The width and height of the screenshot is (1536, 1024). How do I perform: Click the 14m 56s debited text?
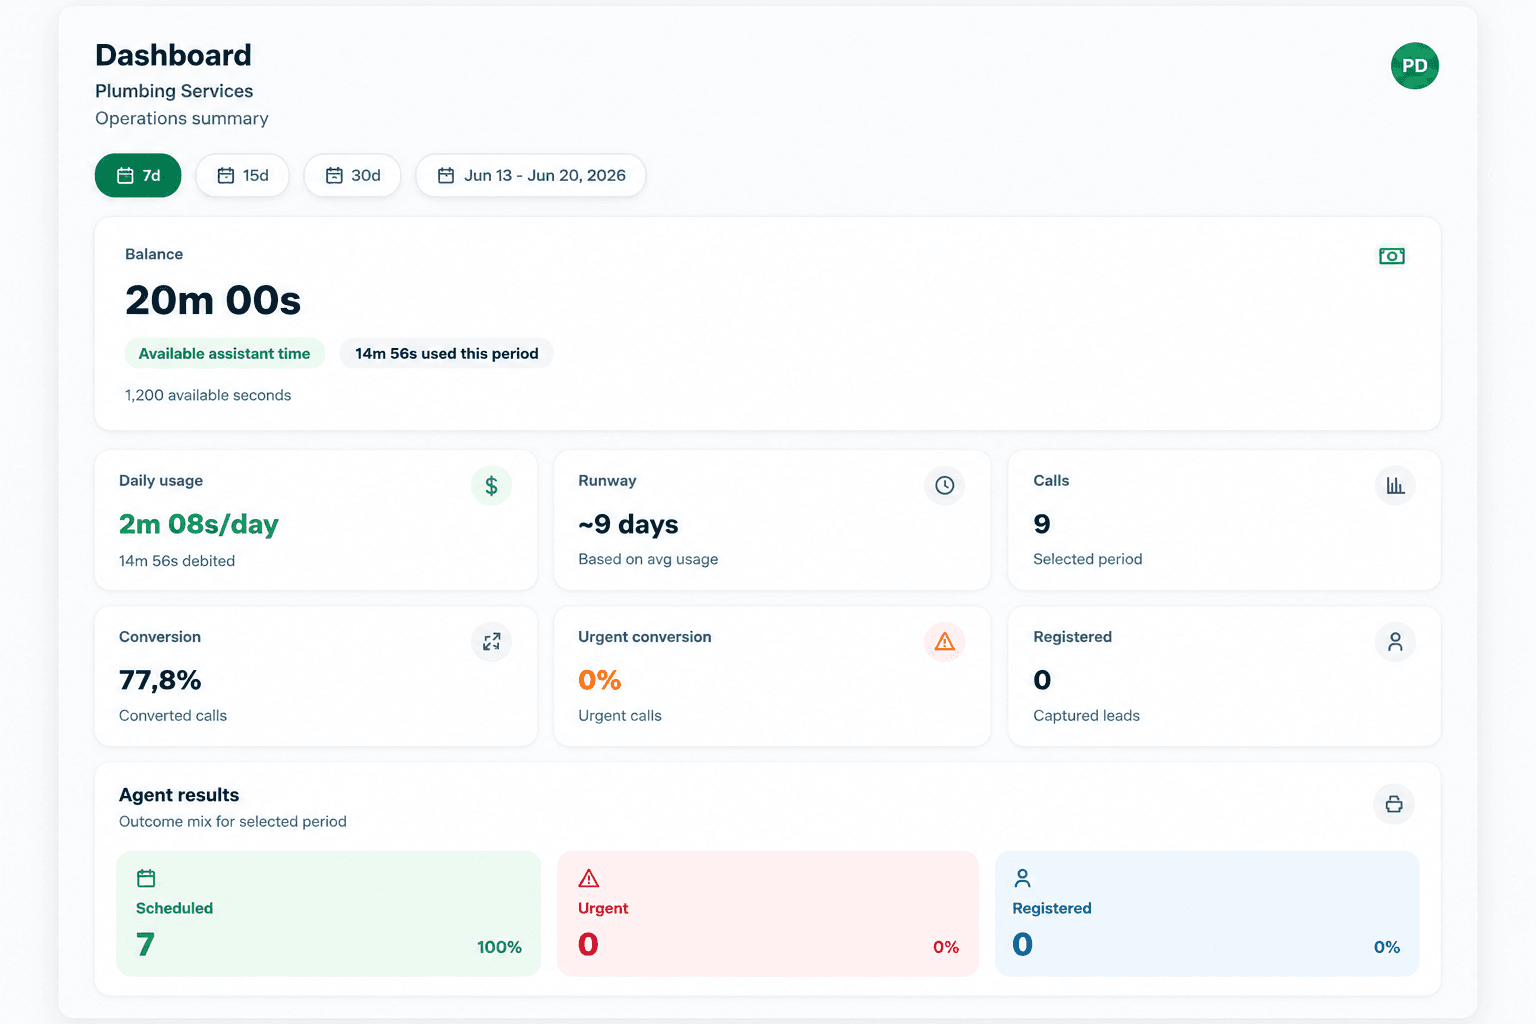point(177,561)
